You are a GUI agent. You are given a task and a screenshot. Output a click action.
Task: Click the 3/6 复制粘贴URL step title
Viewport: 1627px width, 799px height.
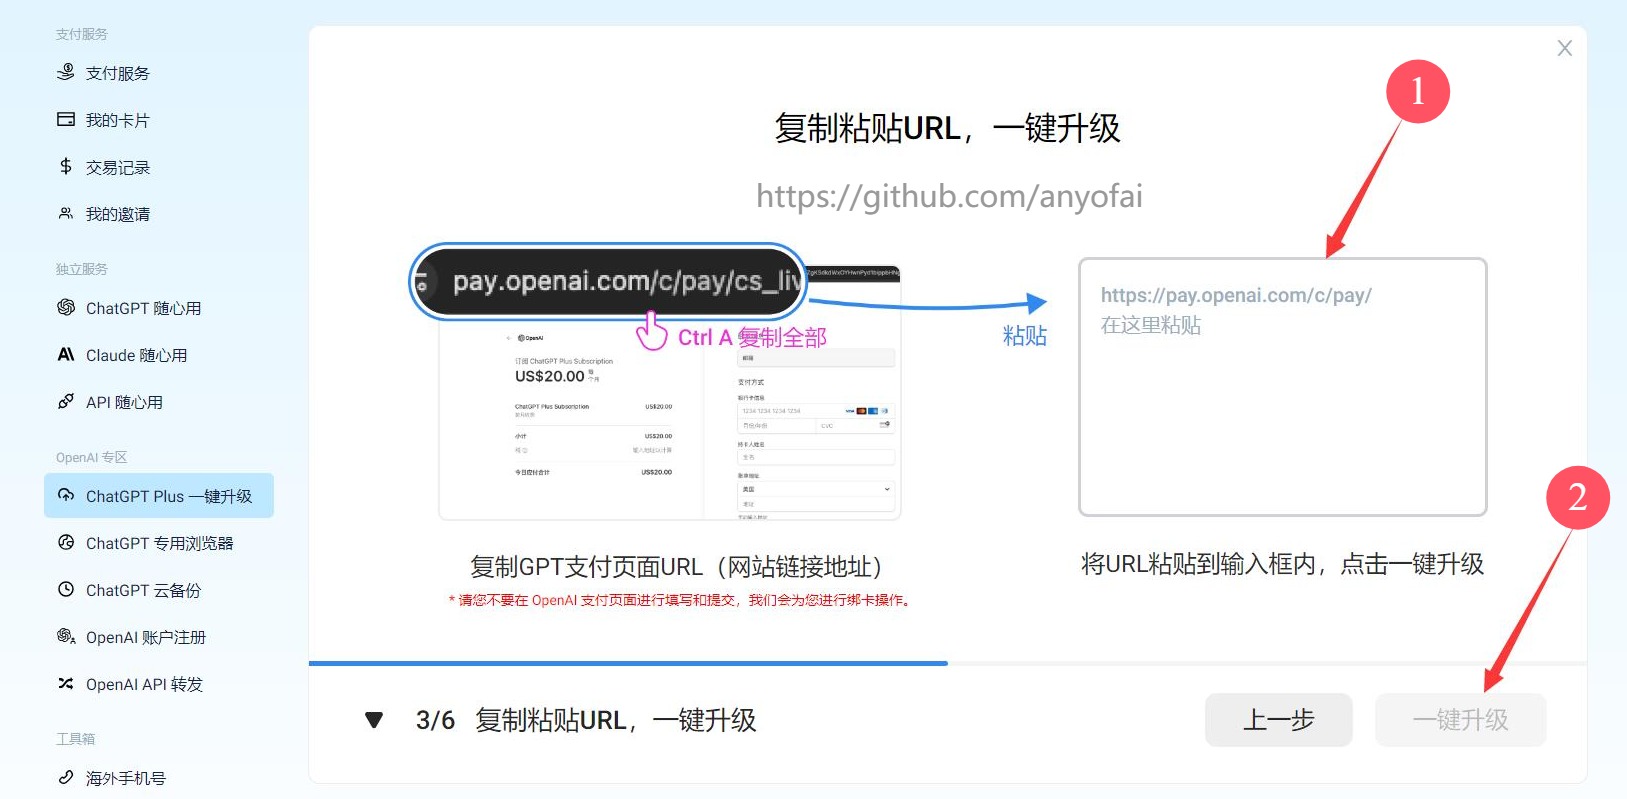(586, 720)
